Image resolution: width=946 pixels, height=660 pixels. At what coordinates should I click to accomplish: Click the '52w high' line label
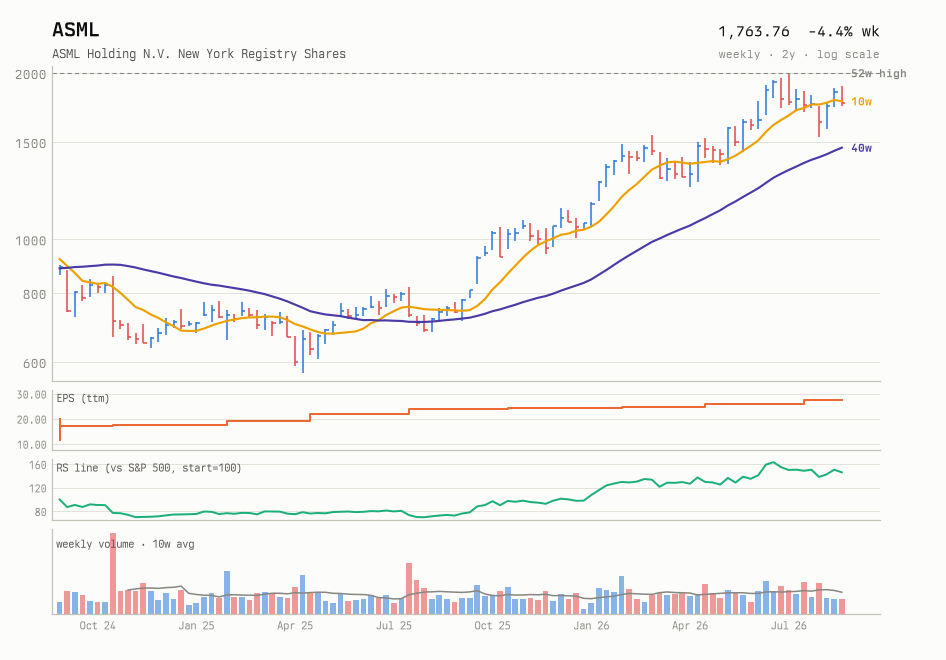pos(878,74)
